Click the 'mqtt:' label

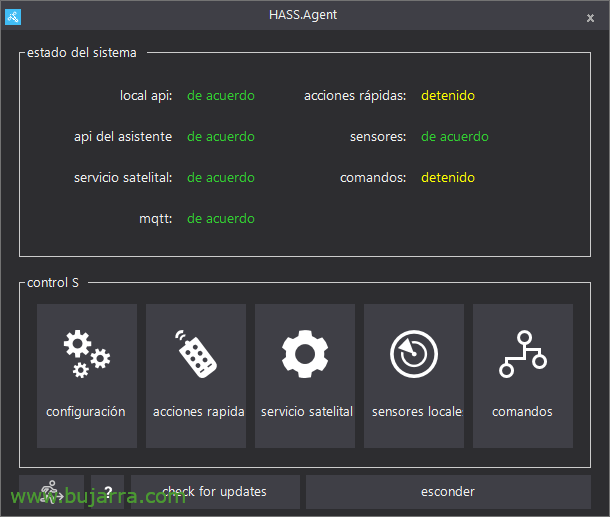click(x=156, y=219)
